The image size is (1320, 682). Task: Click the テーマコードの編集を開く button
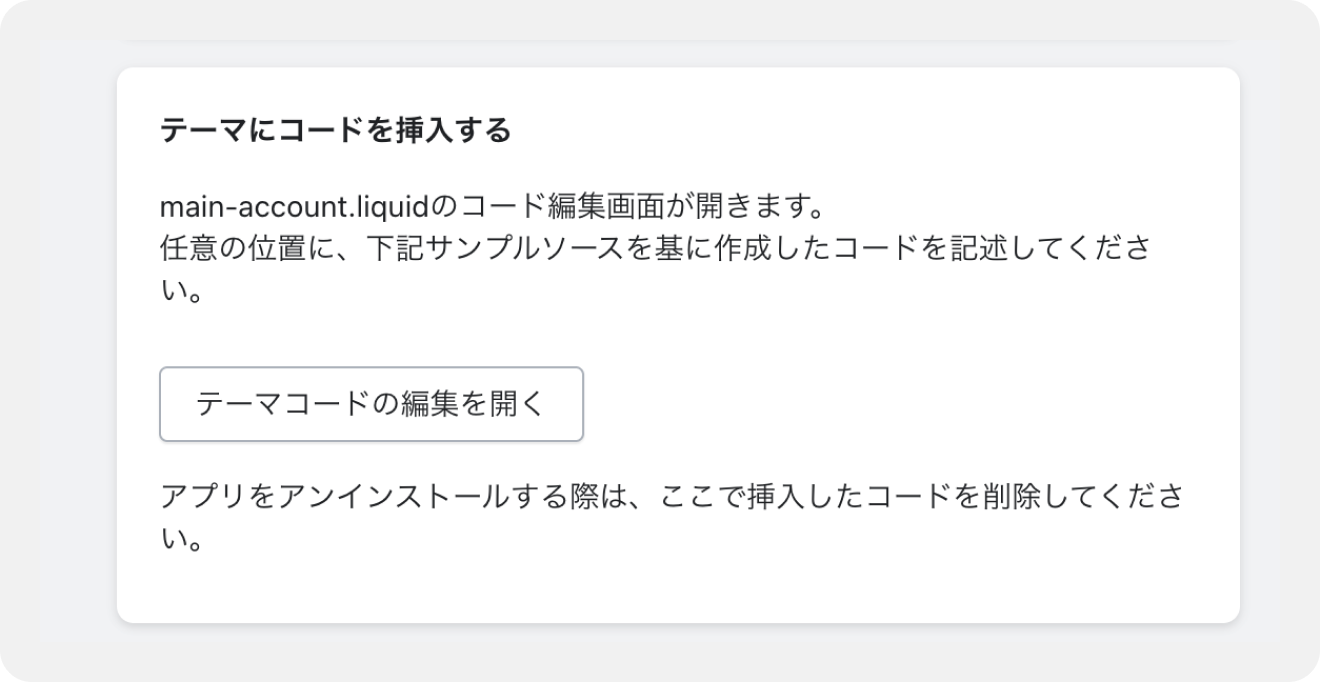(371, 404)
